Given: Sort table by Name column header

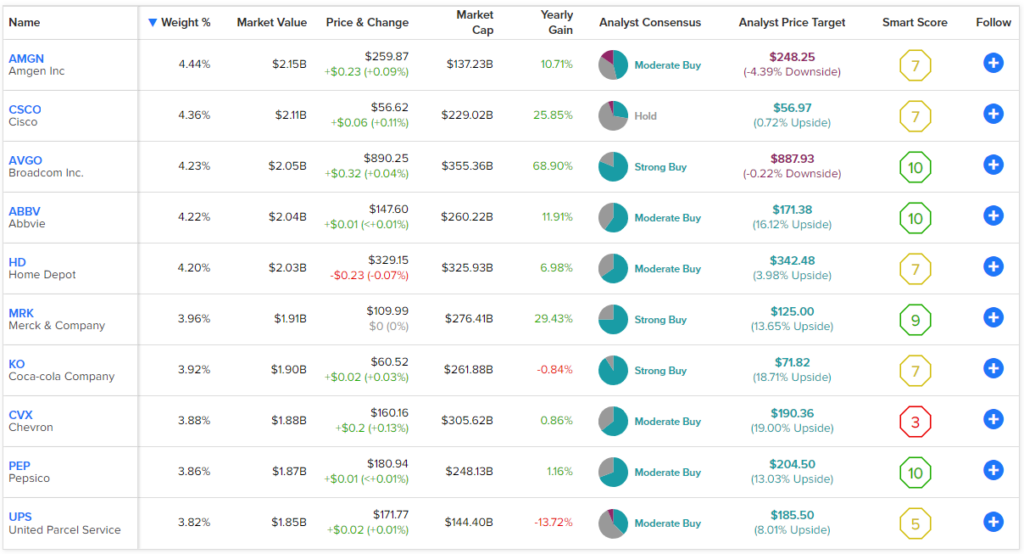Looking at the screenshot, I should [x=24, y=22].
